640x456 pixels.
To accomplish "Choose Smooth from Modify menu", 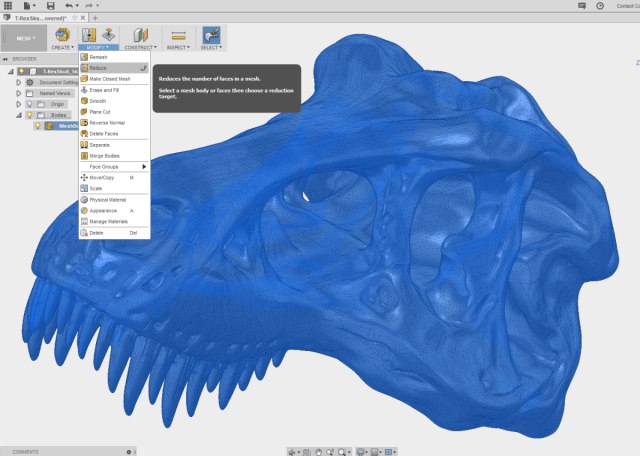I will click(x=114, y=101).
